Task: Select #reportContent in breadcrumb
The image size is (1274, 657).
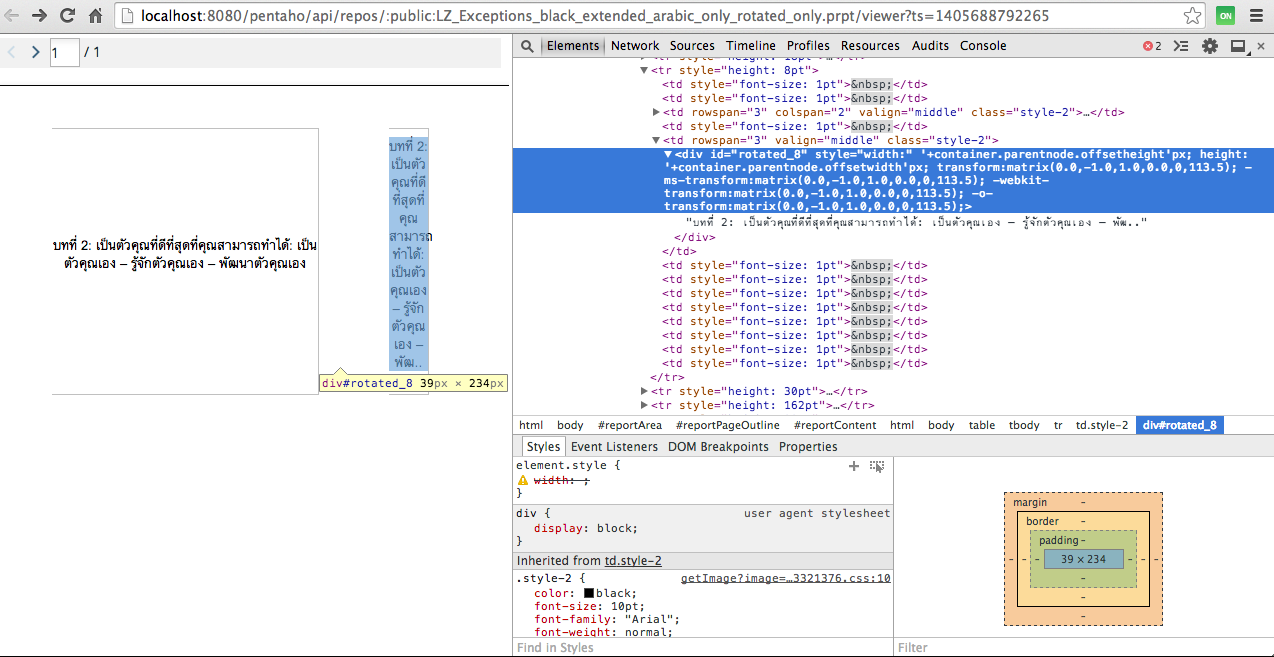Action: (x=835, y=425)
